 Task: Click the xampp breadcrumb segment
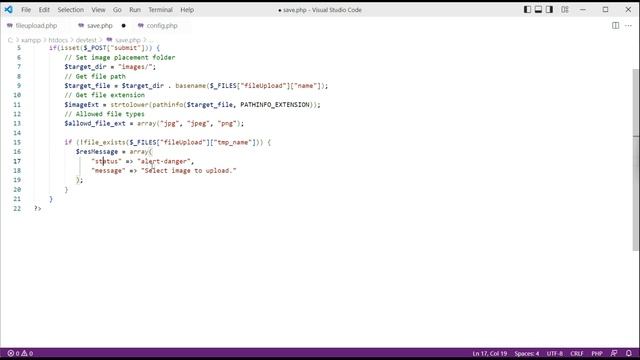click(x=31, y=40)
